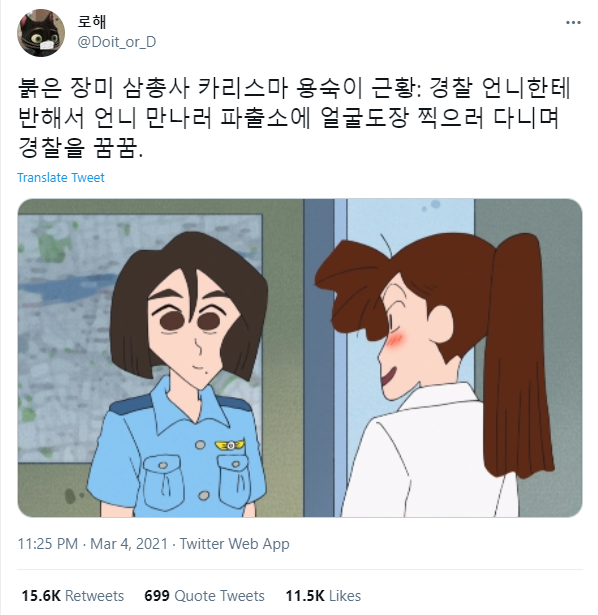
Task: Click the Mar 4, 2021 date
Action: pos(129,544)
